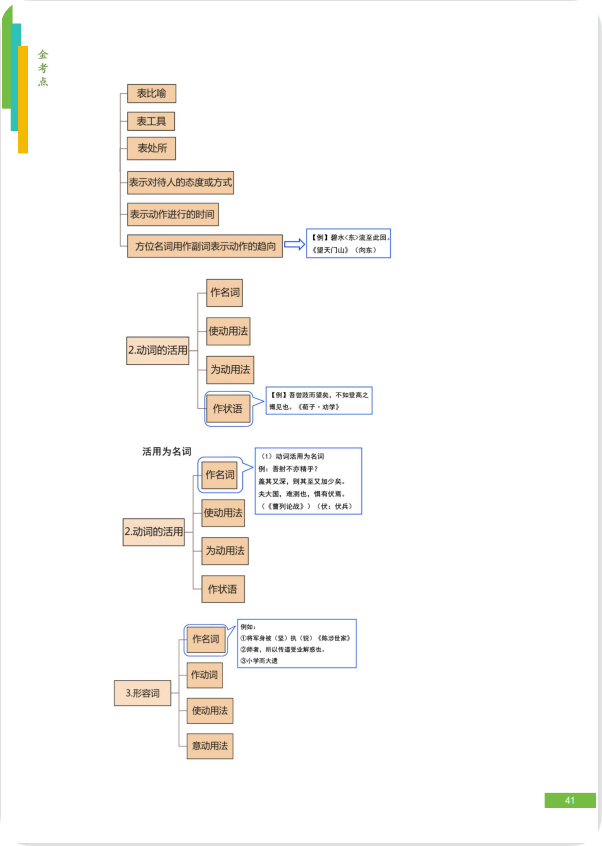
Task: Click the blue arrow beside 方位名词 node
Action: pos(294,244)
